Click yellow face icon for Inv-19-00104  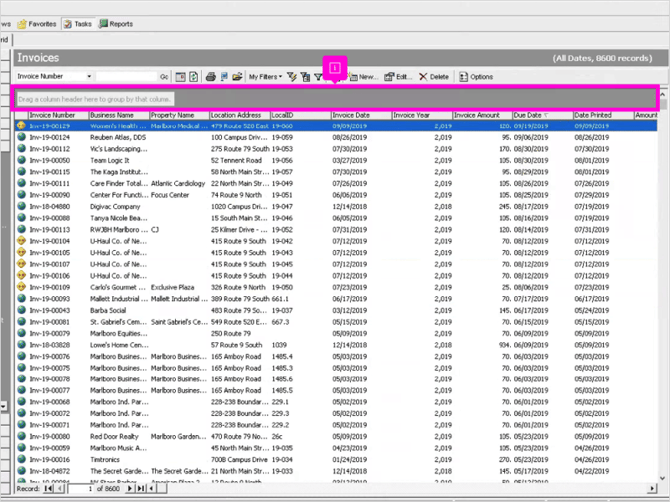pyautogui.click(x=21, y=241)
